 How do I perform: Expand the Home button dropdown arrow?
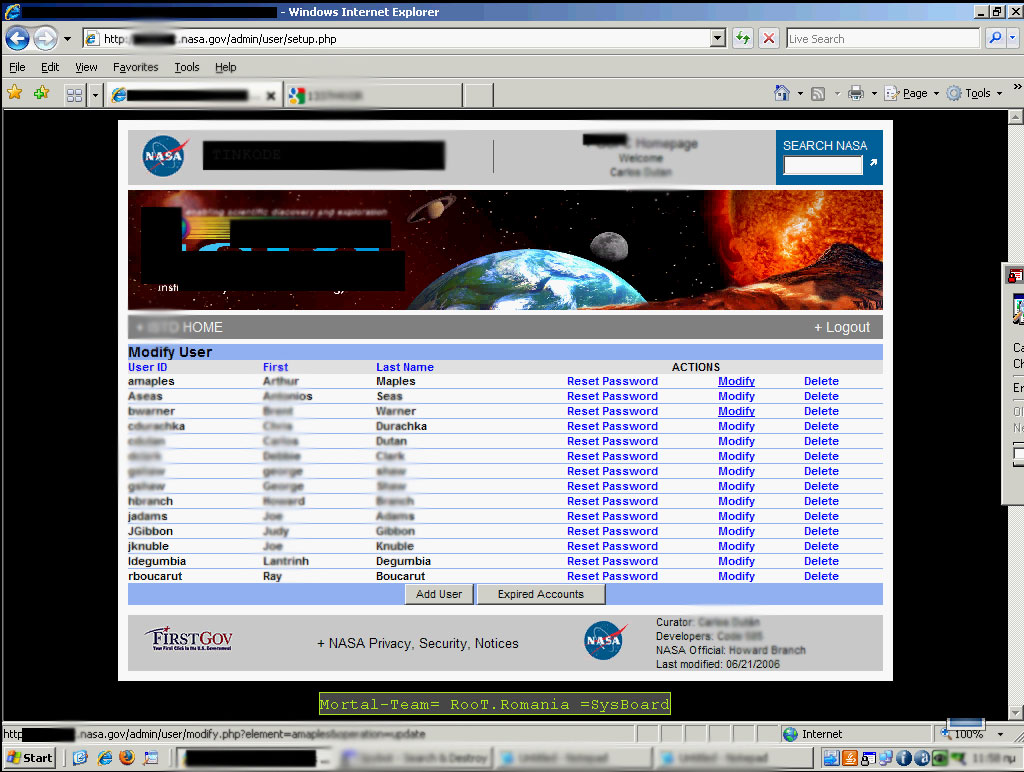[800, 93]
